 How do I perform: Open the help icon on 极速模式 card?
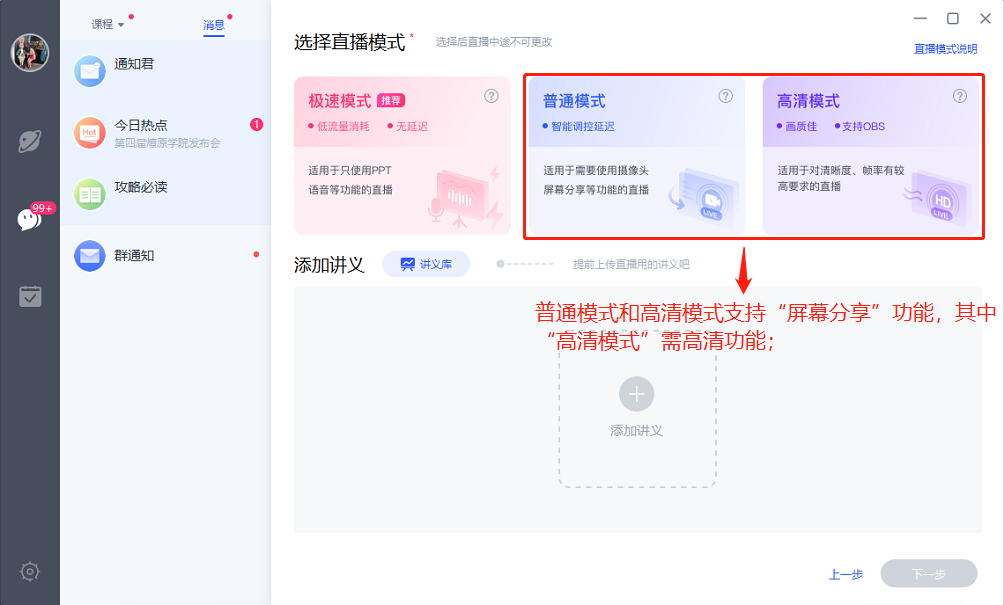489,95
